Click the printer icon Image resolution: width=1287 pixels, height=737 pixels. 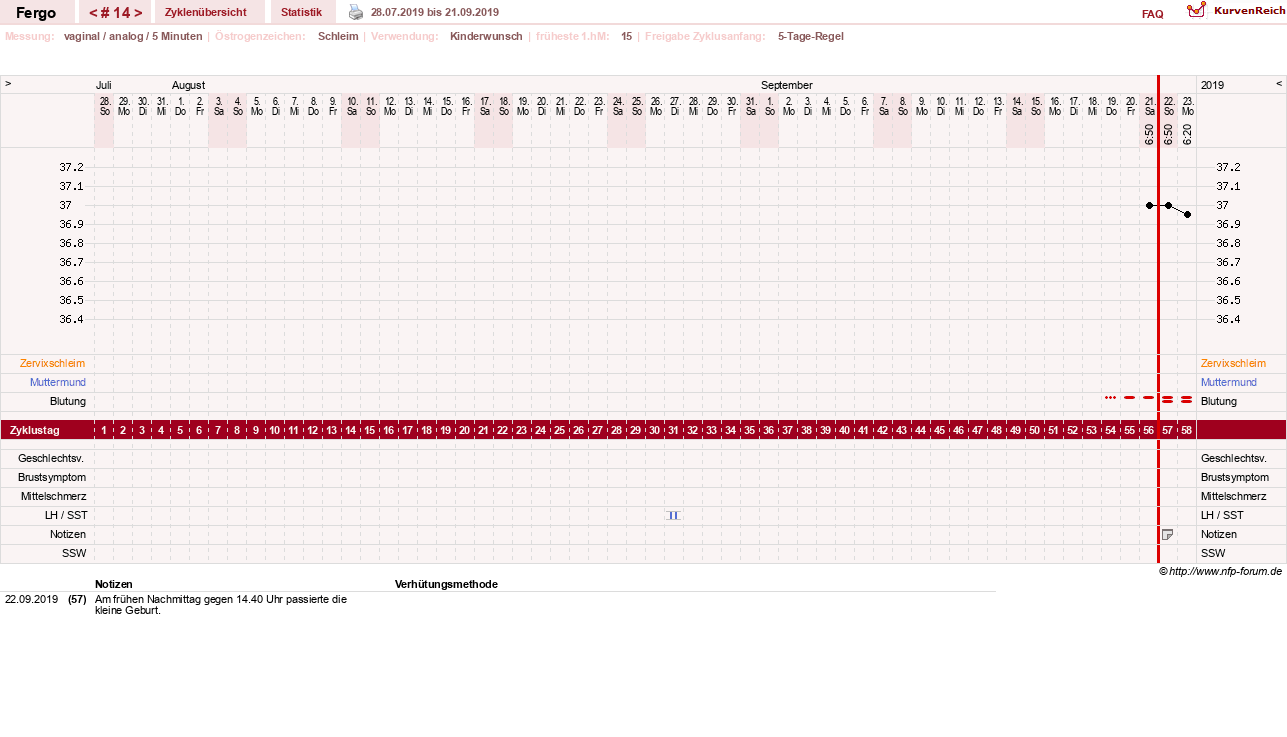[356, 12]
